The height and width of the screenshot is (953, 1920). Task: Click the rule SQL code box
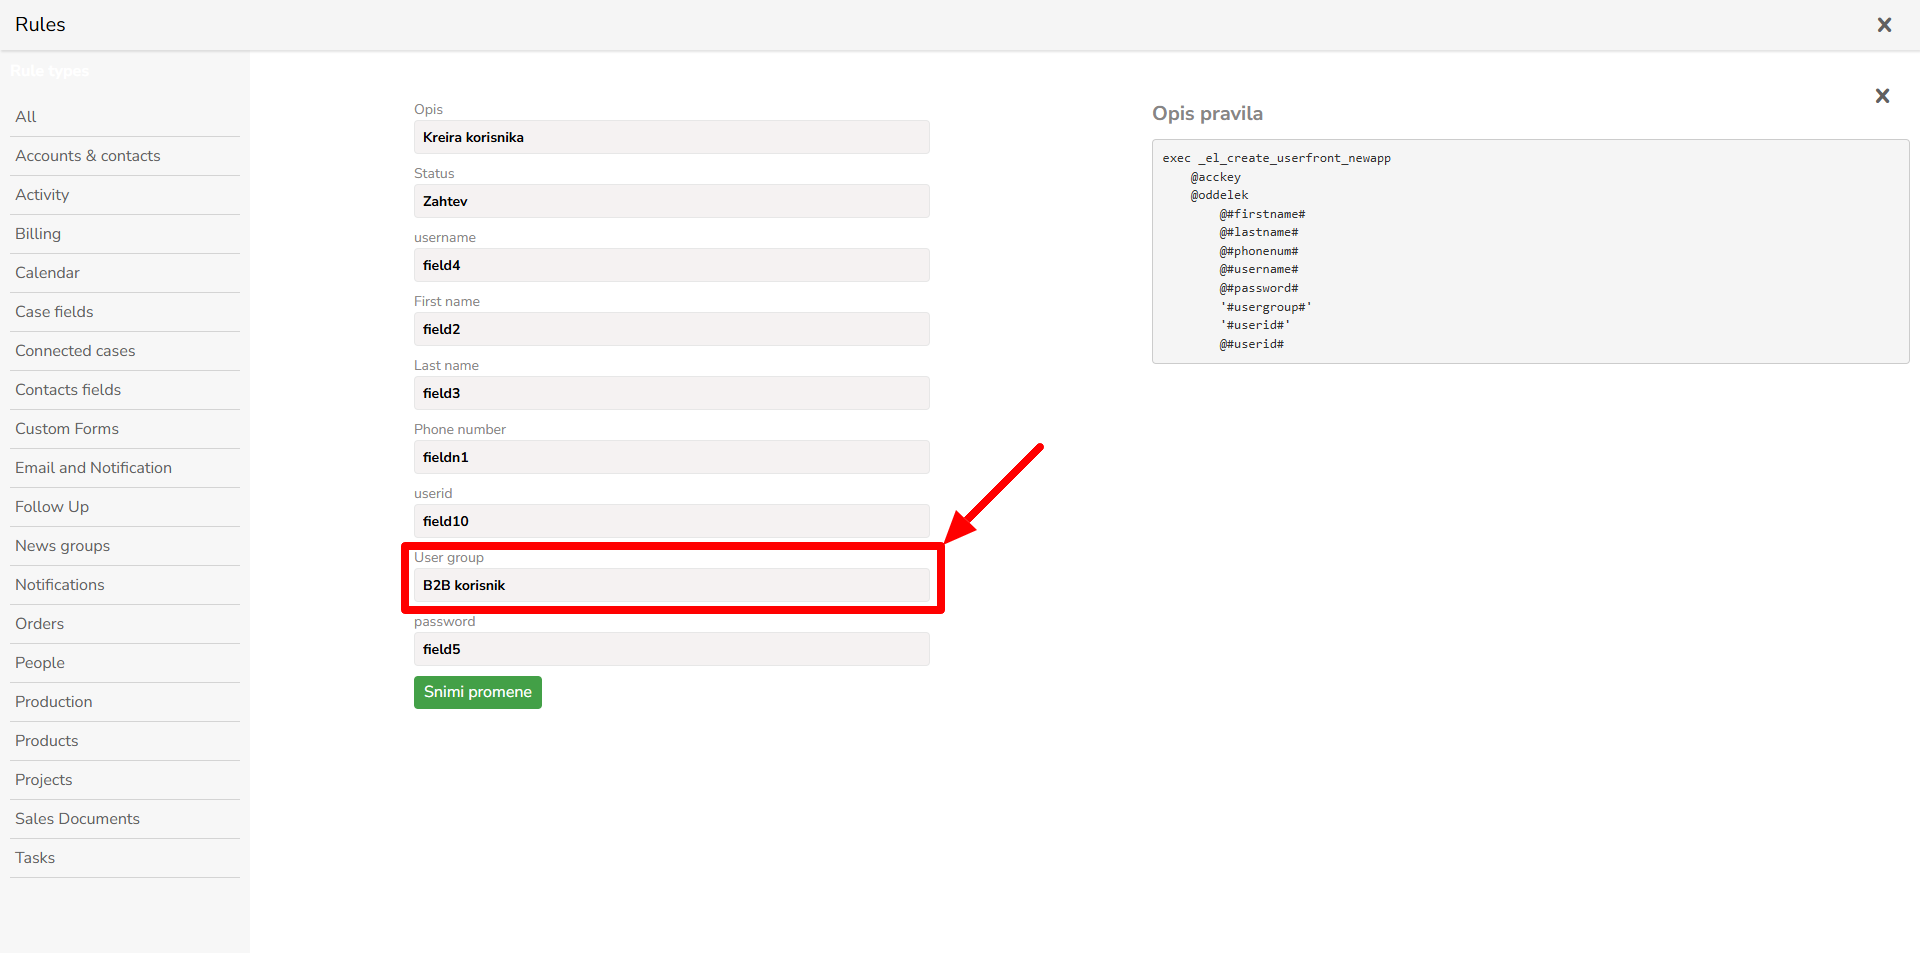click(1529, 252)
